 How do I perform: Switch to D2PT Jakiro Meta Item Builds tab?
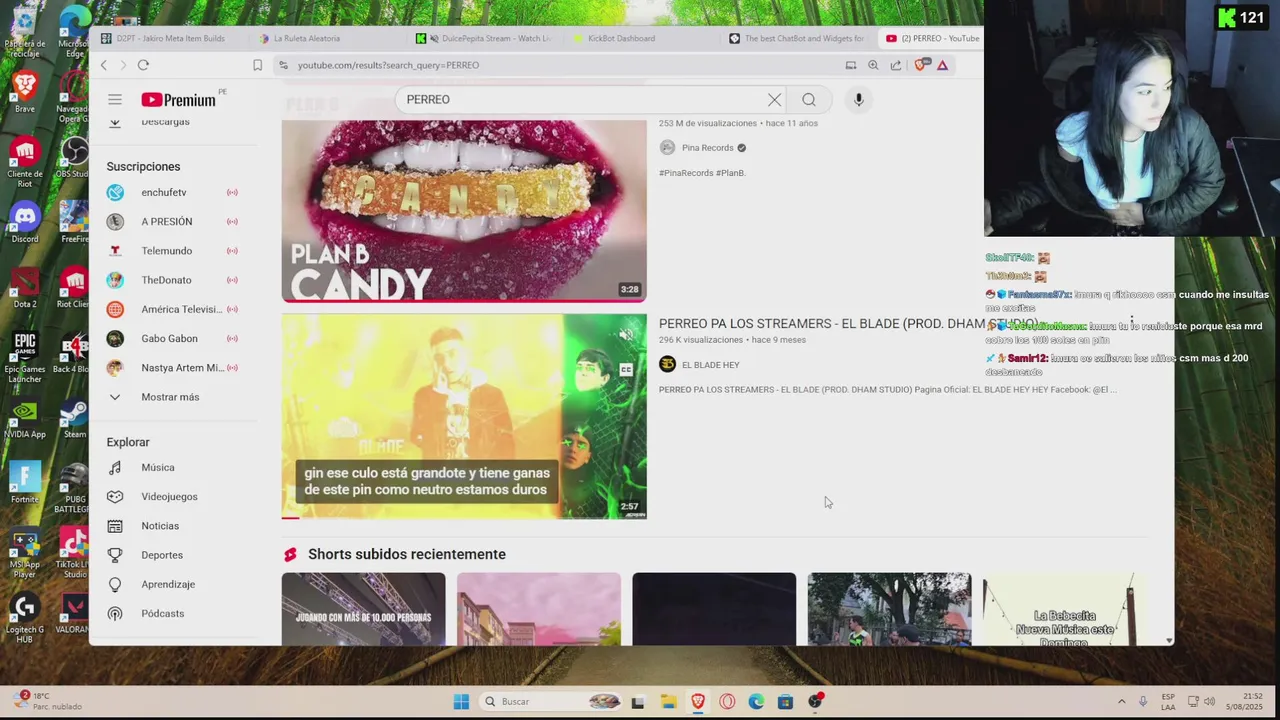tap(170, 38)
